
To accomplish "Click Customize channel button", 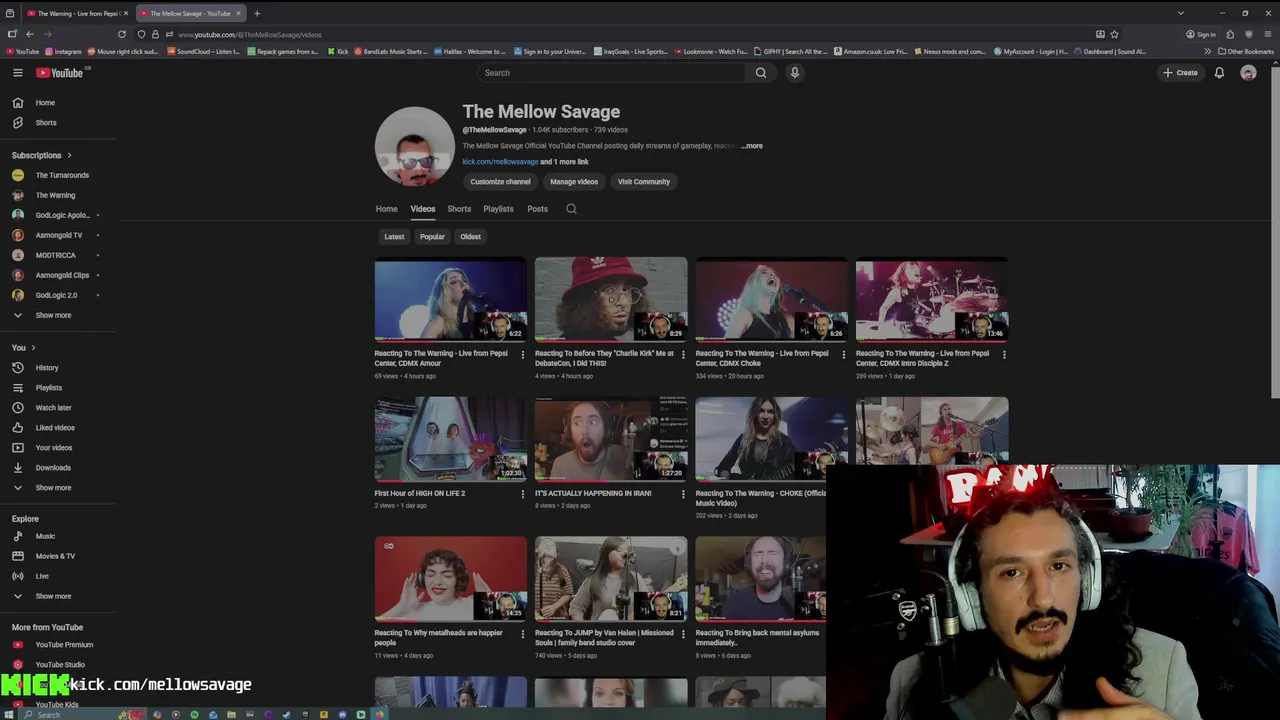I will click(x=500, y=182).
